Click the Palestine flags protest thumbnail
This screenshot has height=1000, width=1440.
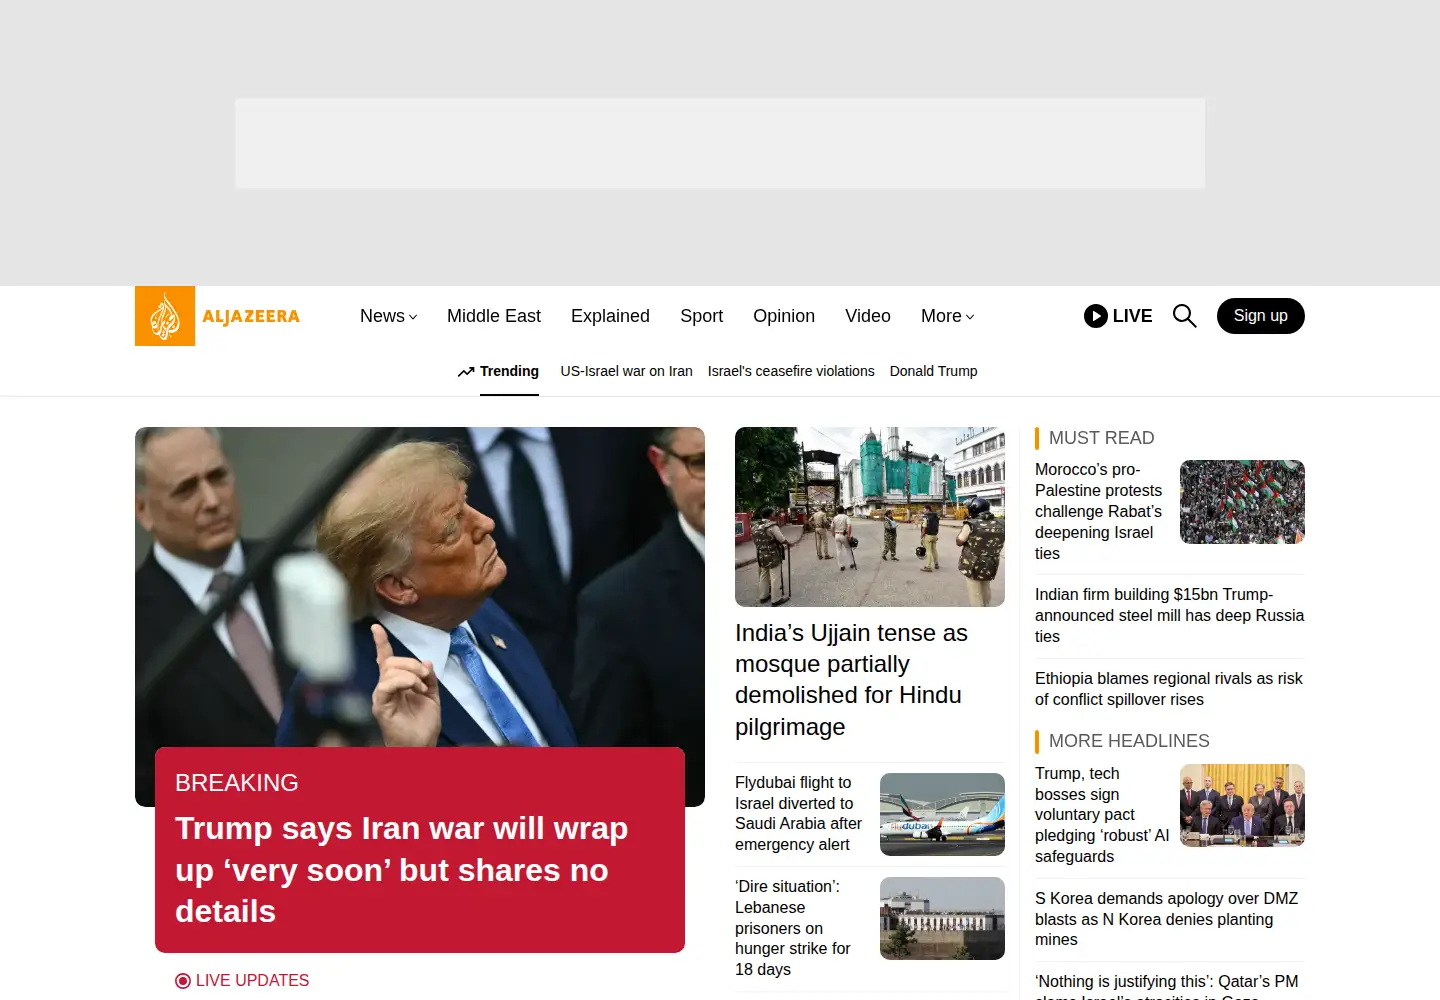tap(1242, 502)
